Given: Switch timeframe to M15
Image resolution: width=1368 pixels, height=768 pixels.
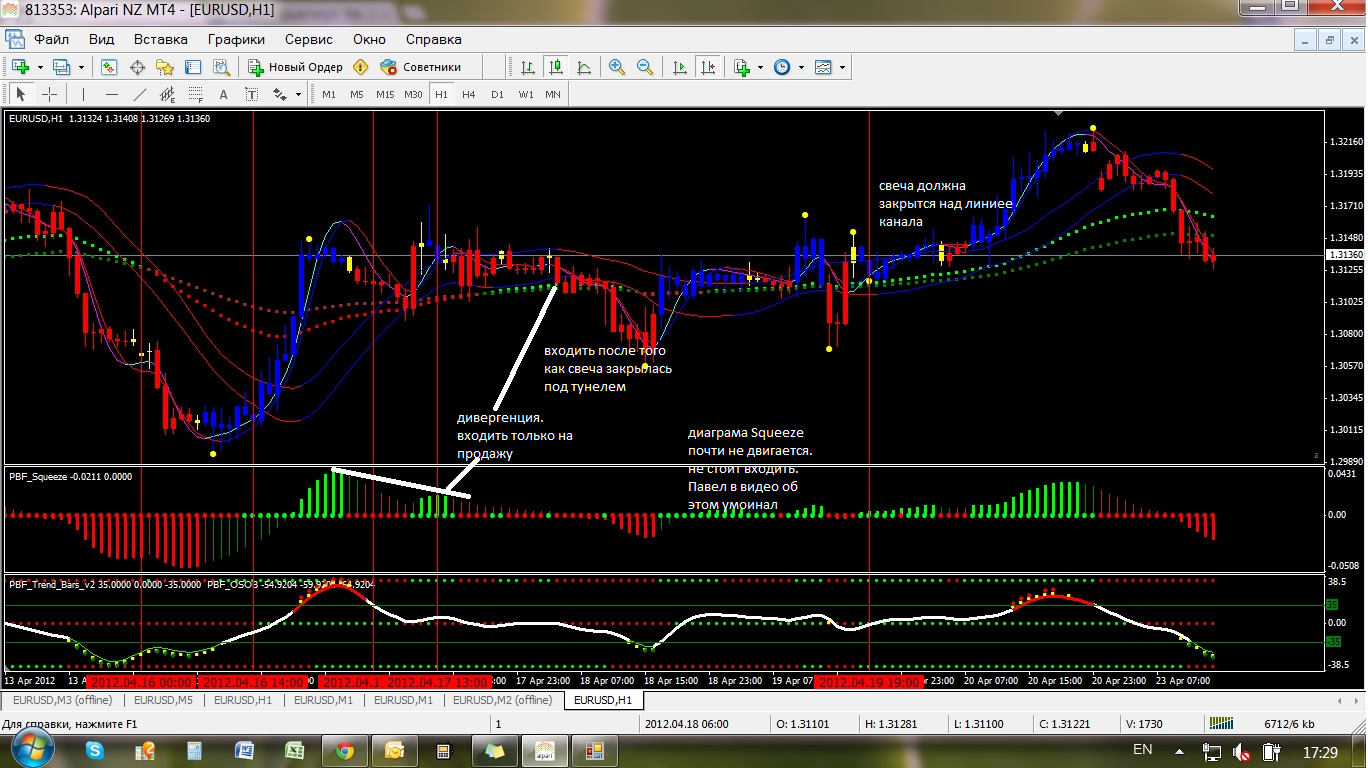Looking at the screenshot, I should [385, 94].
